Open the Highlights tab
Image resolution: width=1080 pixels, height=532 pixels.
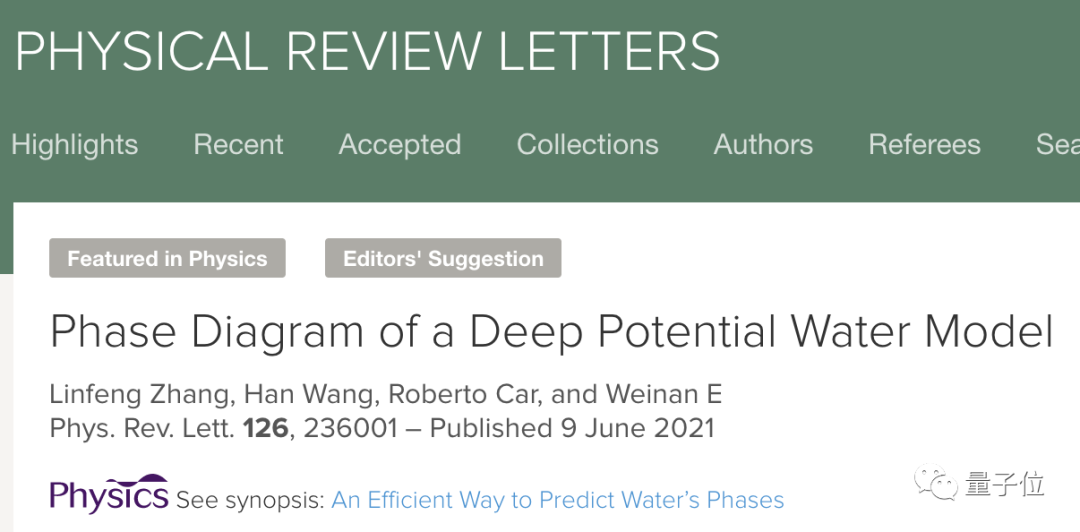(74, 144)
